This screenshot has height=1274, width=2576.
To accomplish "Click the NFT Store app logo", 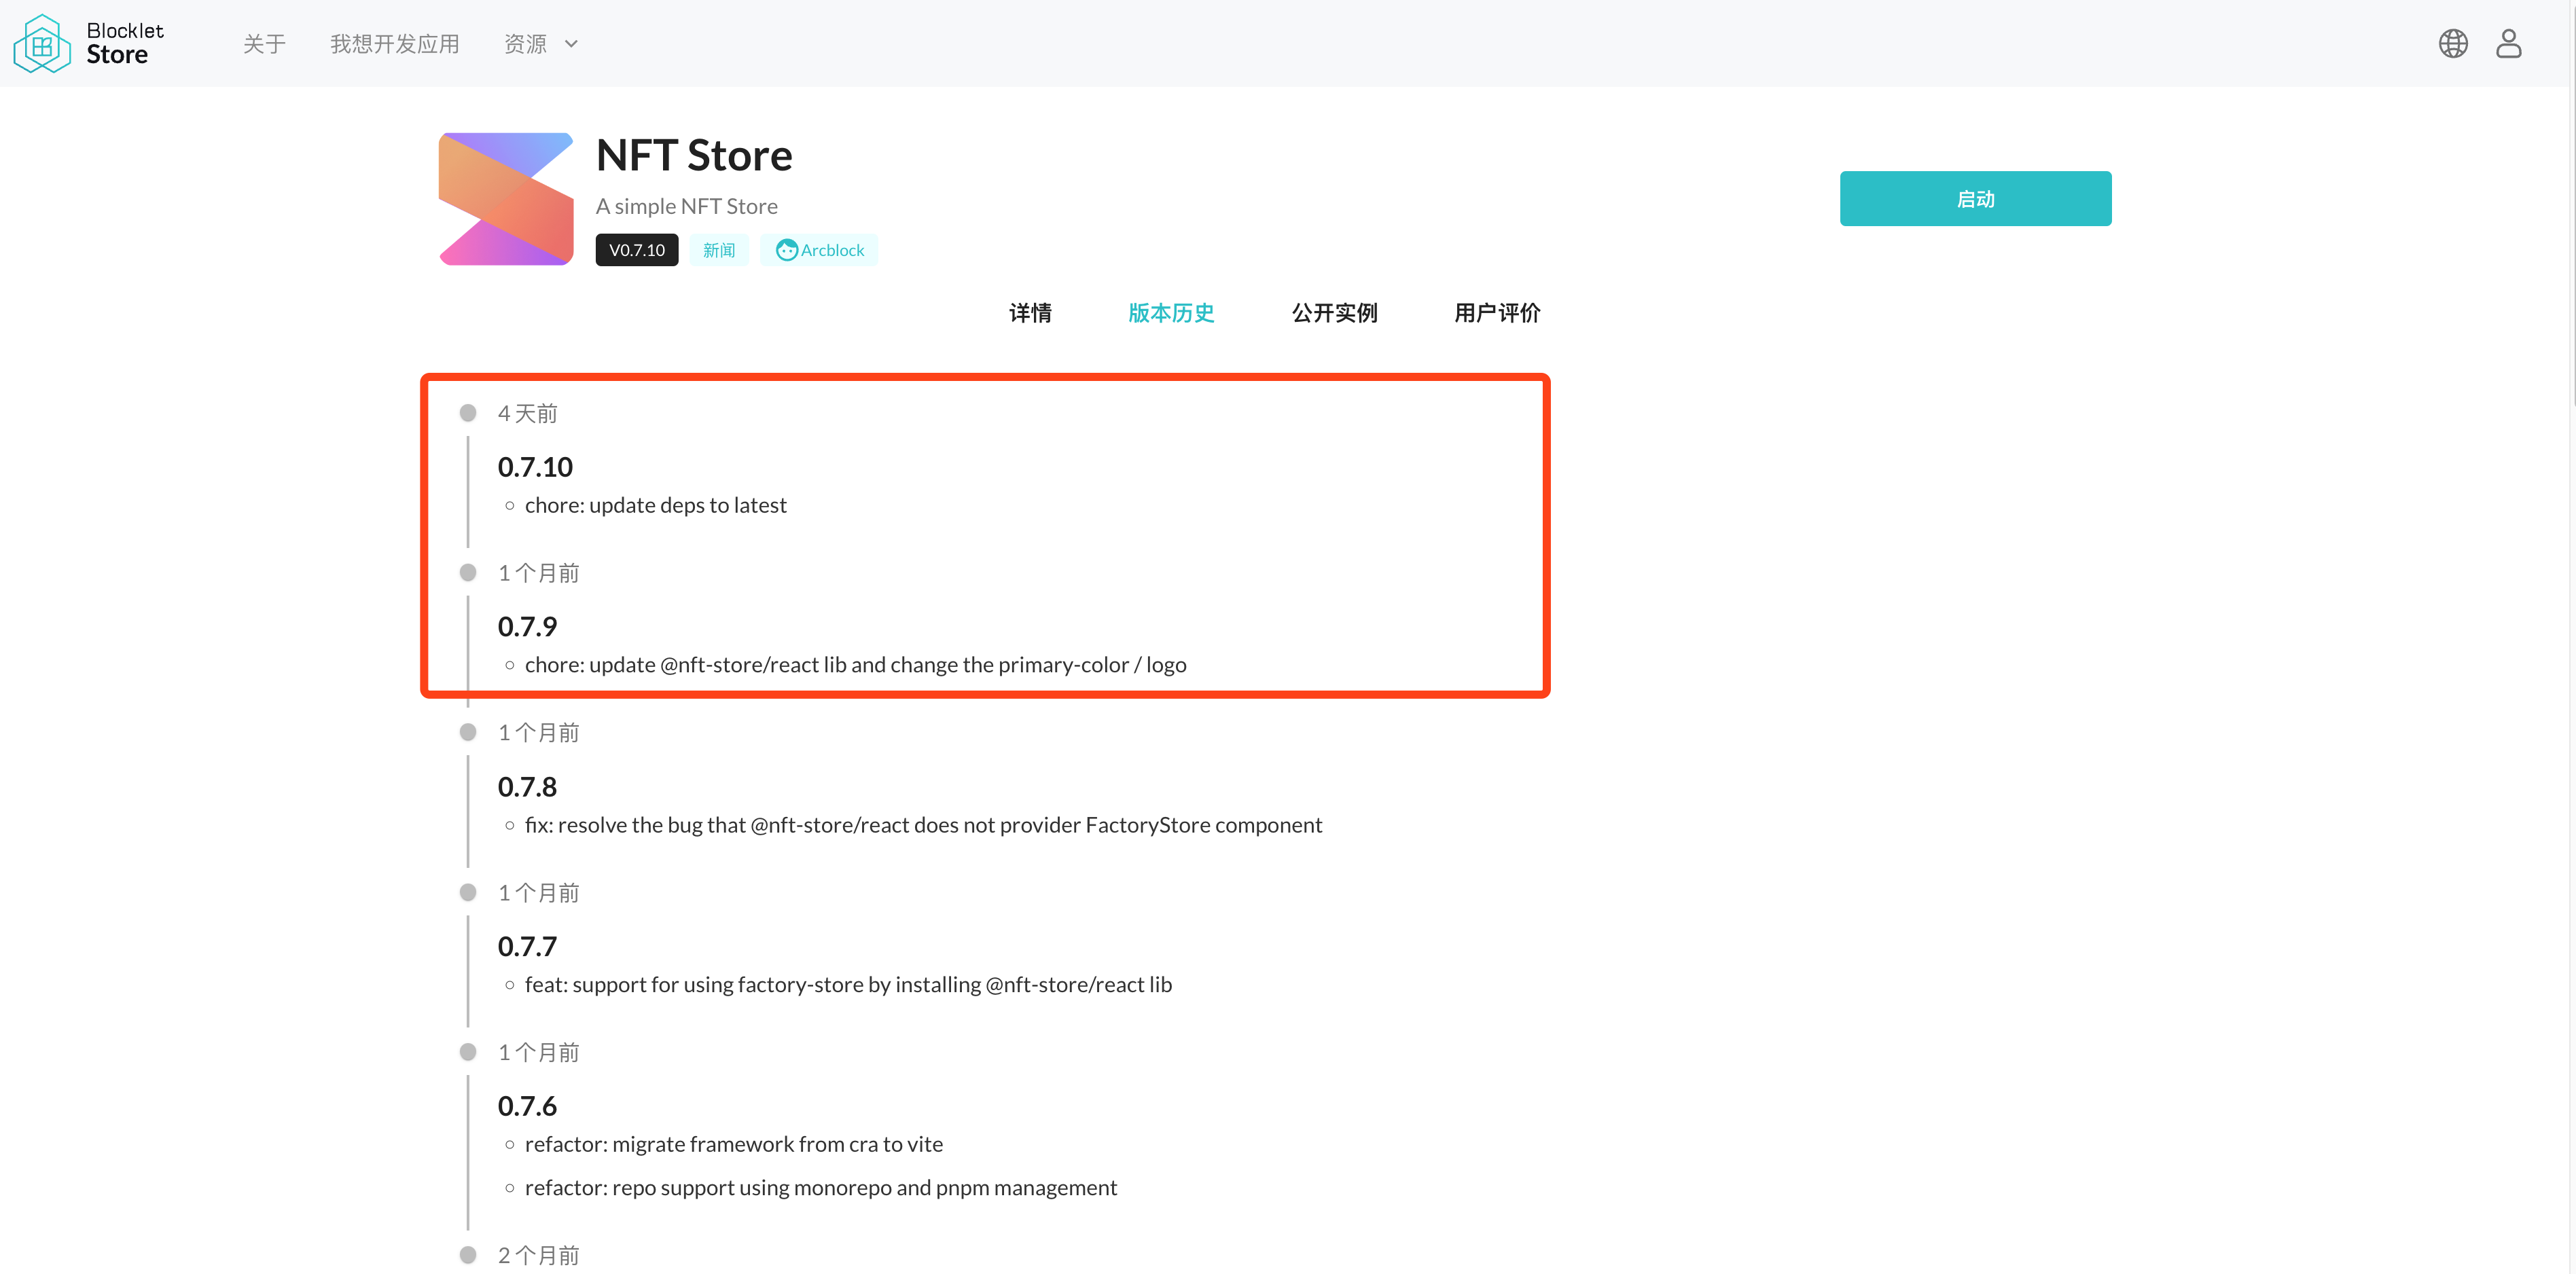I will 506,199.
